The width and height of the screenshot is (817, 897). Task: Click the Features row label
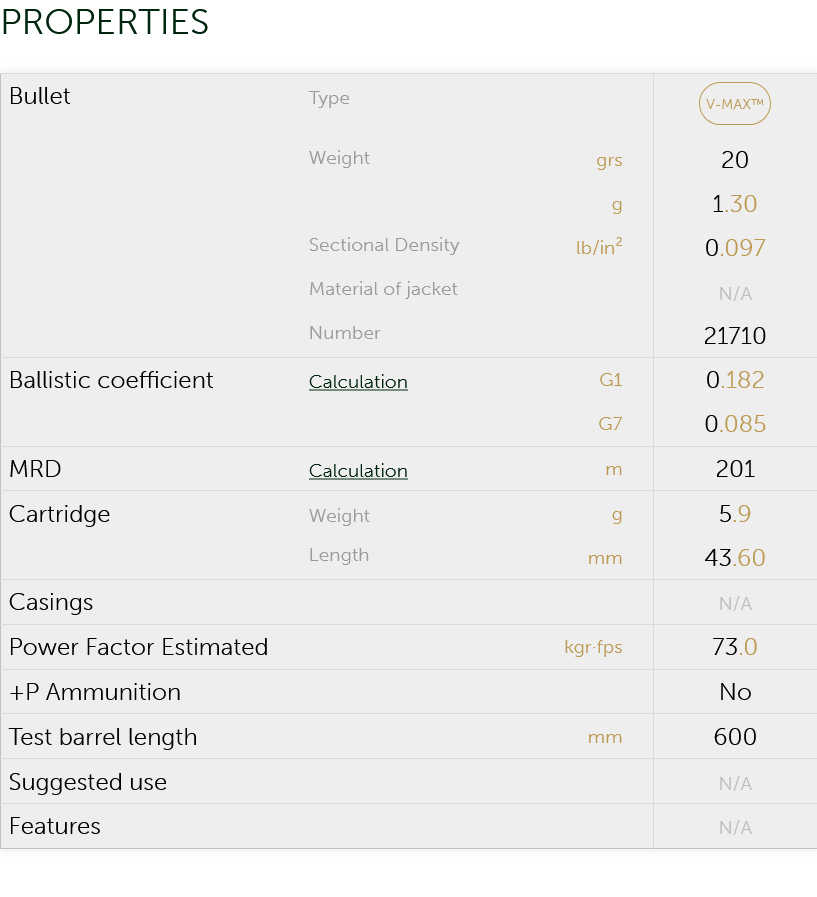(55, 826)
